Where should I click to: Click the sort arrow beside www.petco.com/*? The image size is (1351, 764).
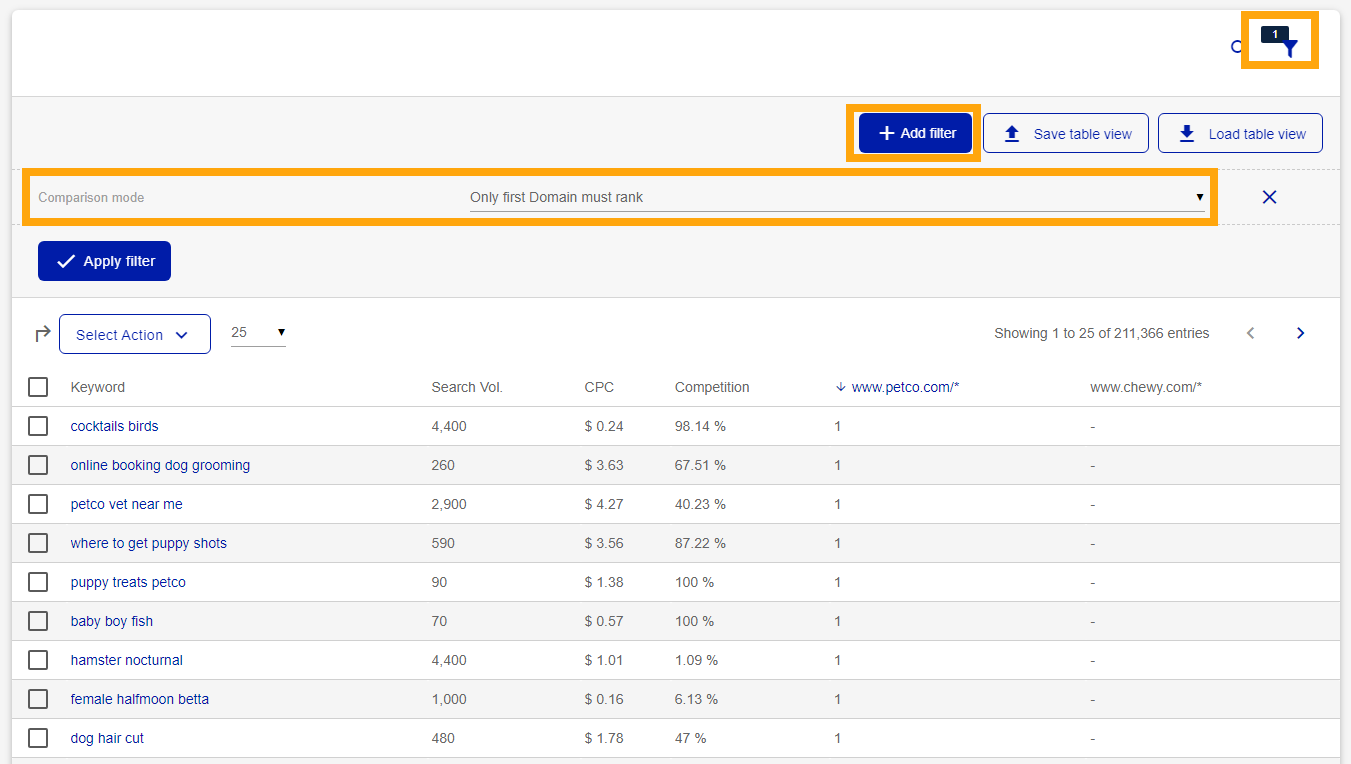pyautogui.click(x=840, y=387)
